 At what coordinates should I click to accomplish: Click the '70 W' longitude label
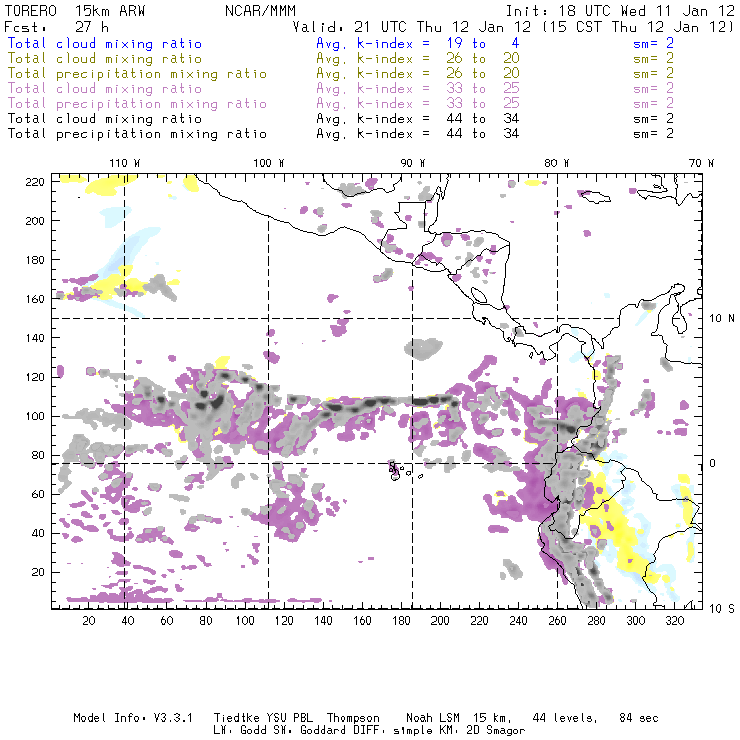pyautogui.click(x=701, y=163)
